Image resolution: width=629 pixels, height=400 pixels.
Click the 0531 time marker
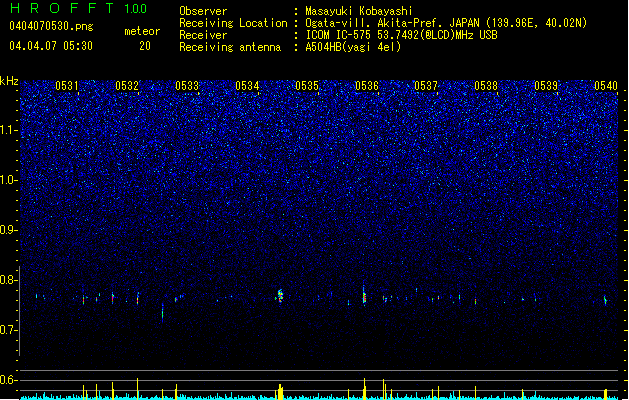click(67, 86)
